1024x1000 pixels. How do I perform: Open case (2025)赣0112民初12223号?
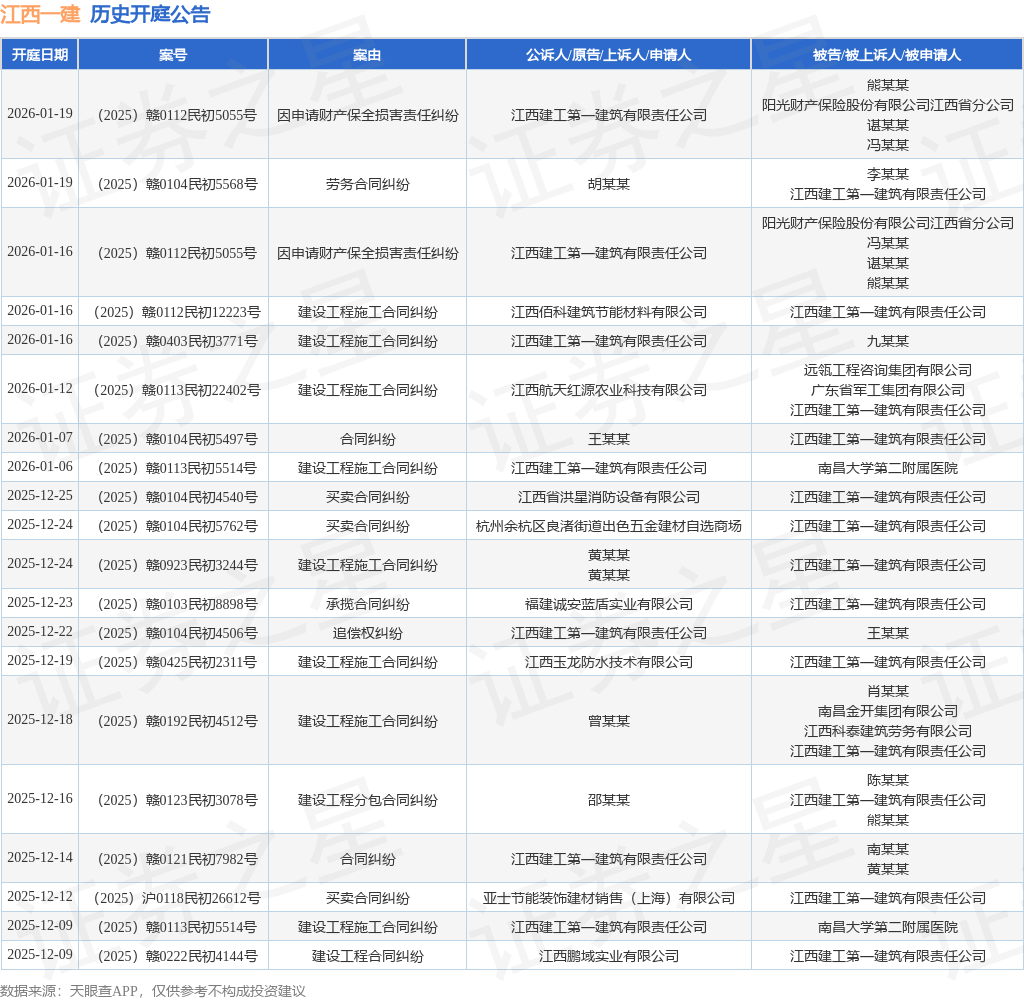173,312
